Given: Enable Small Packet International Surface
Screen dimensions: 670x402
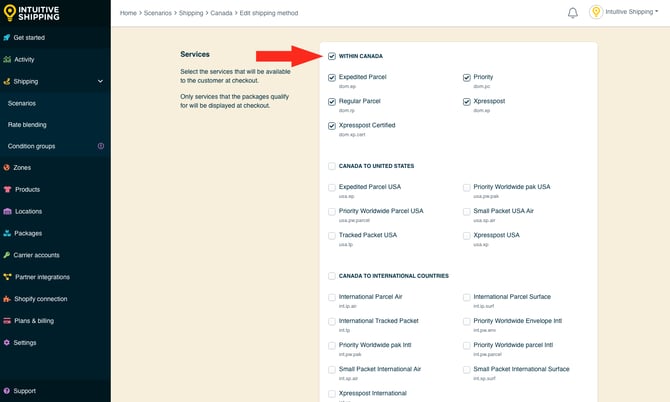Looking at the screenshot, I should [467, 370].
